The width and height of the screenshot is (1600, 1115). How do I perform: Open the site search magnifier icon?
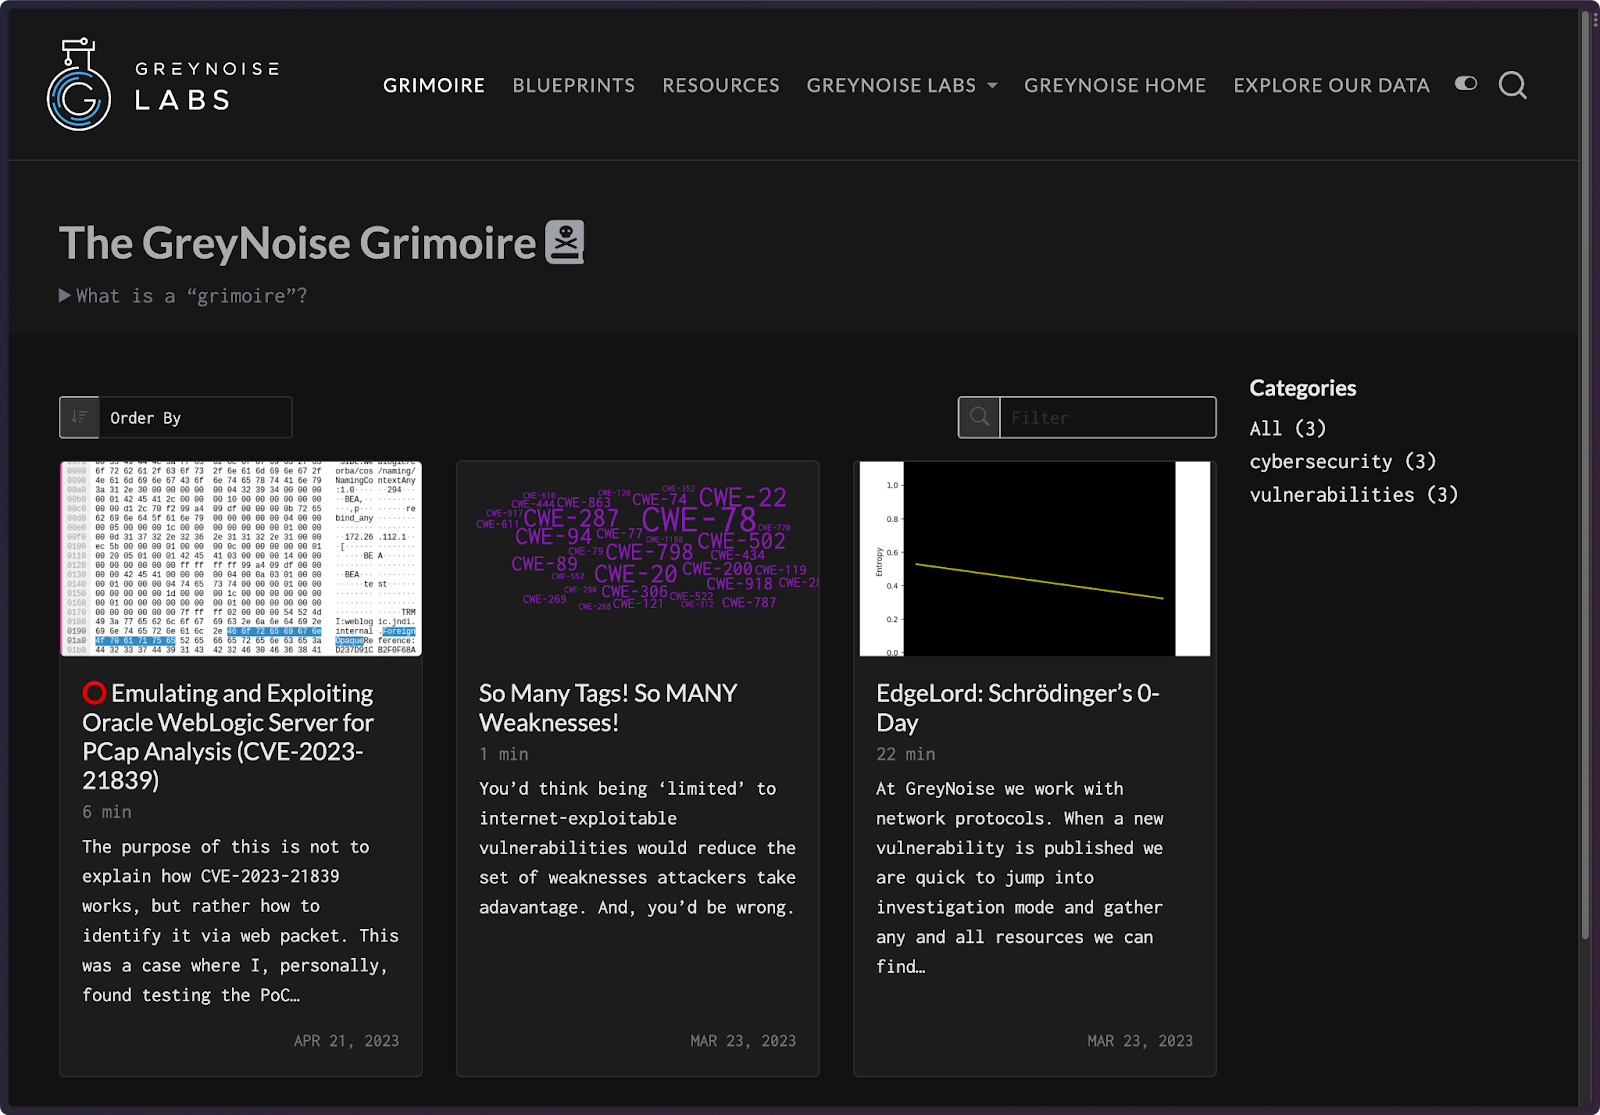point(1512,85)
